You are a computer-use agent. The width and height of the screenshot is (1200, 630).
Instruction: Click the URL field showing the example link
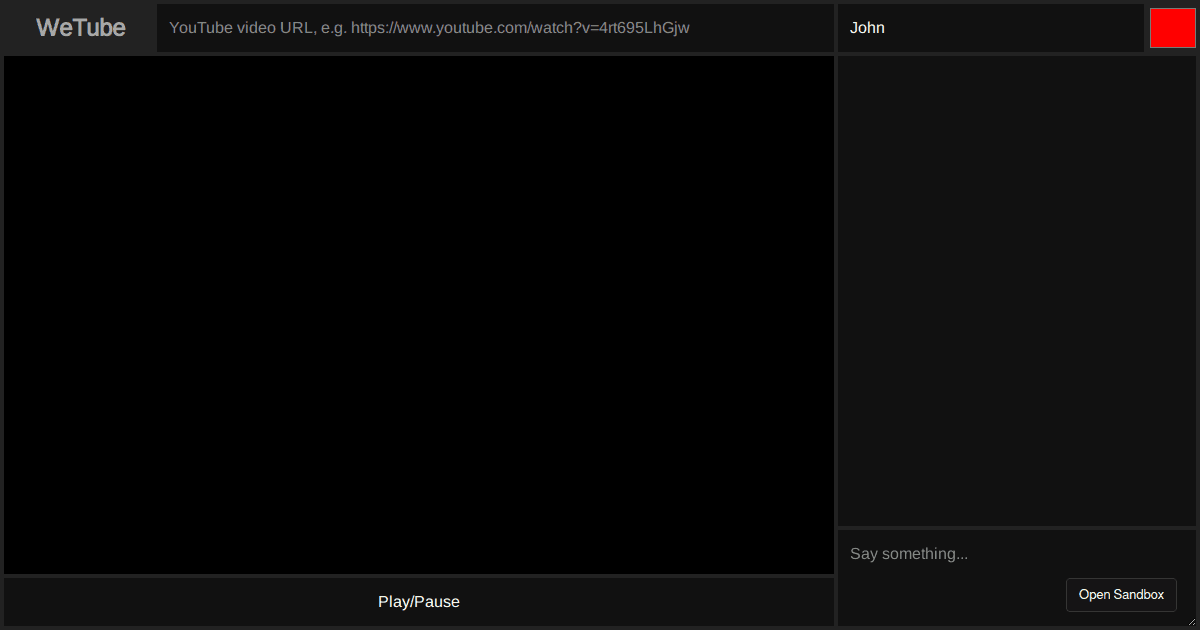(495, 27)
